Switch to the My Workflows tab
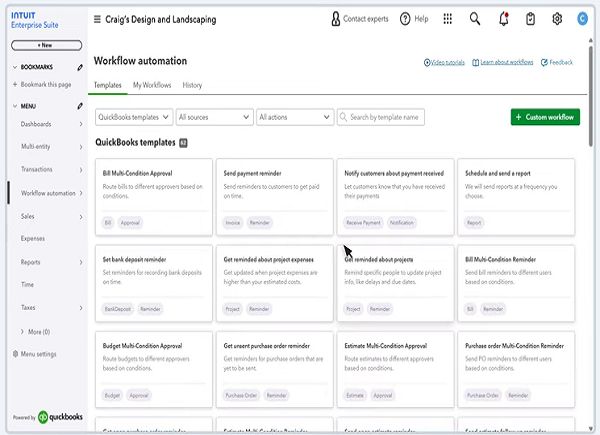600x435 pixels. 151,85
